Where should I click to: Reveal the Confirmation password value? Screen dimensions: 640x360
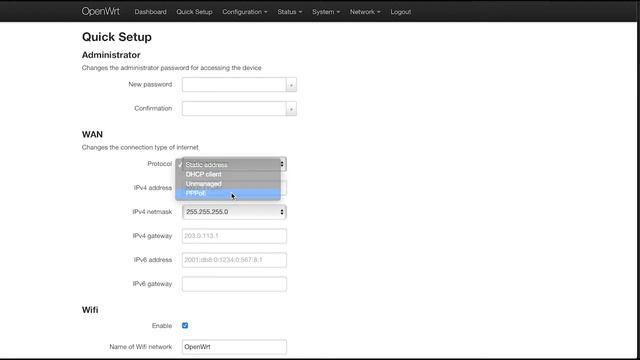(291, 109)
